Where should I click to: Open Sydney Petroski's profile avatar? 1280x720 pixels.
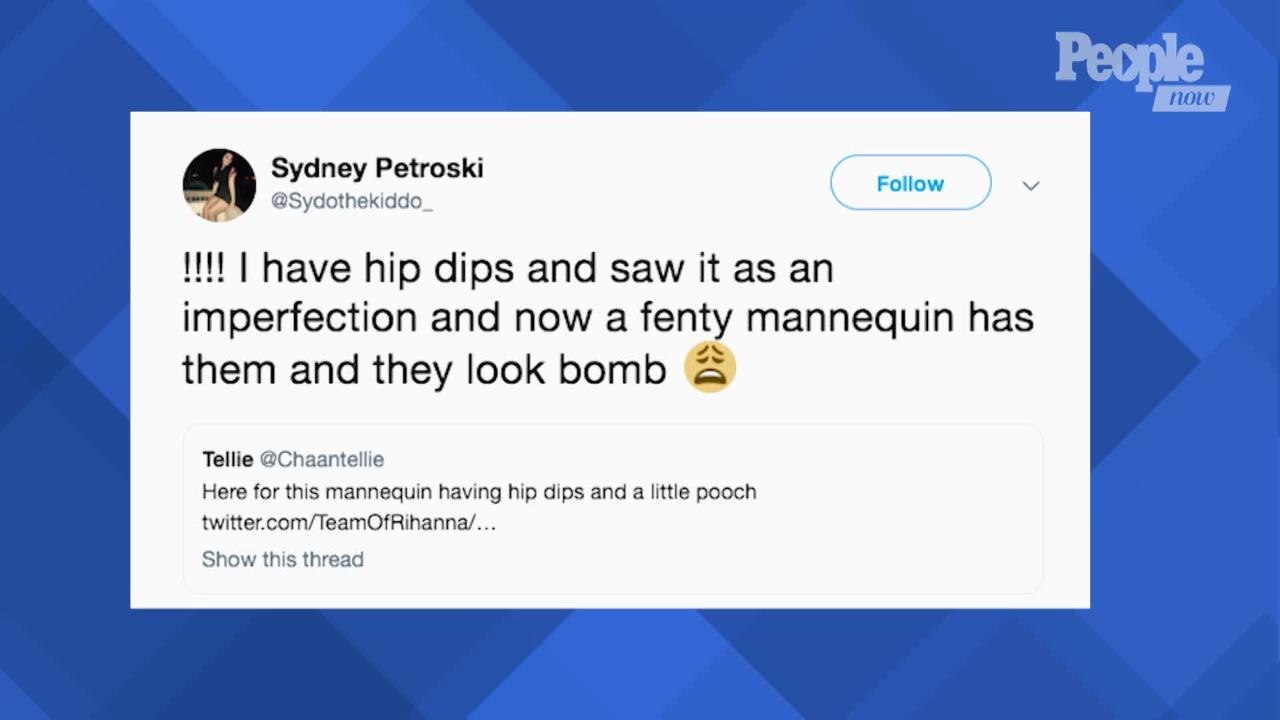219,185
